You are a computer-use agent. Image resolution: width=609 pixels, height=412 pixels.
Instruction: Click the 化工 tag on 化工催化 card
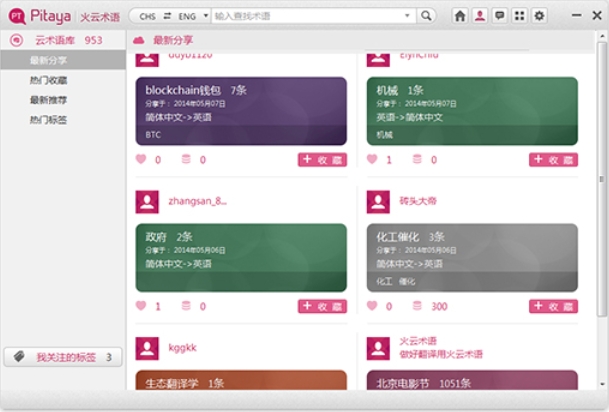384,282
